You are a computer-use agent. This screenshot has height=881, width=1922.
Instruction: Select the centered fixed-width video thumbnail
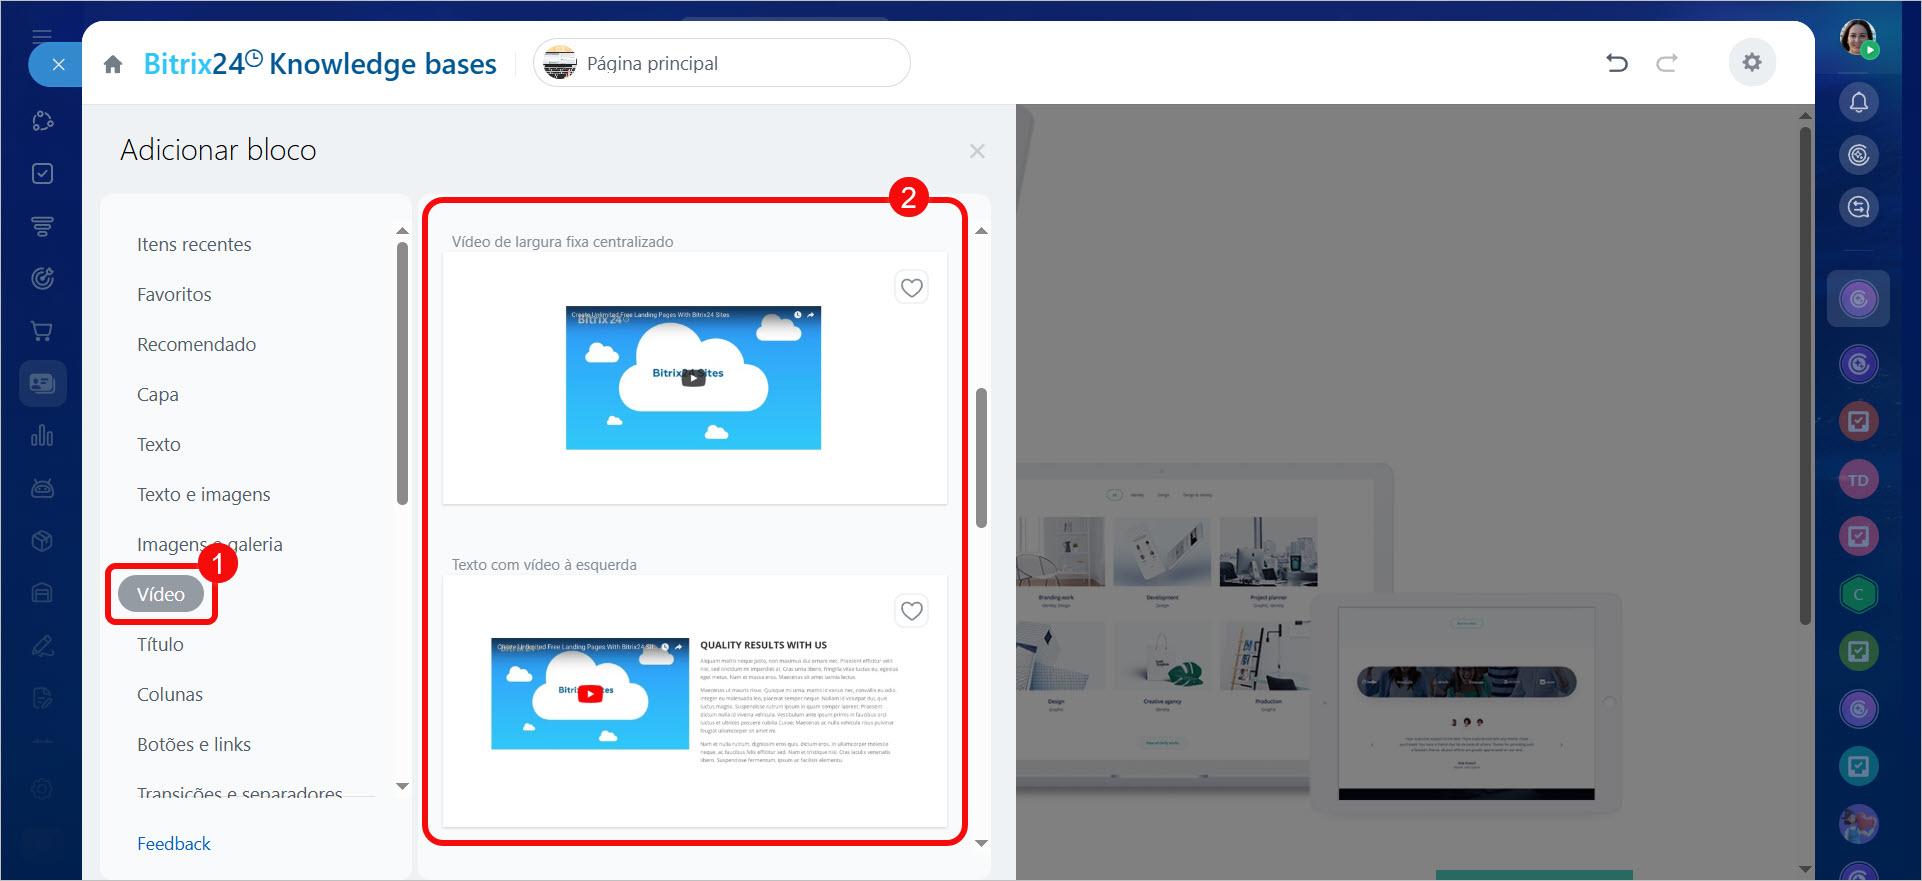click(693, 378)
